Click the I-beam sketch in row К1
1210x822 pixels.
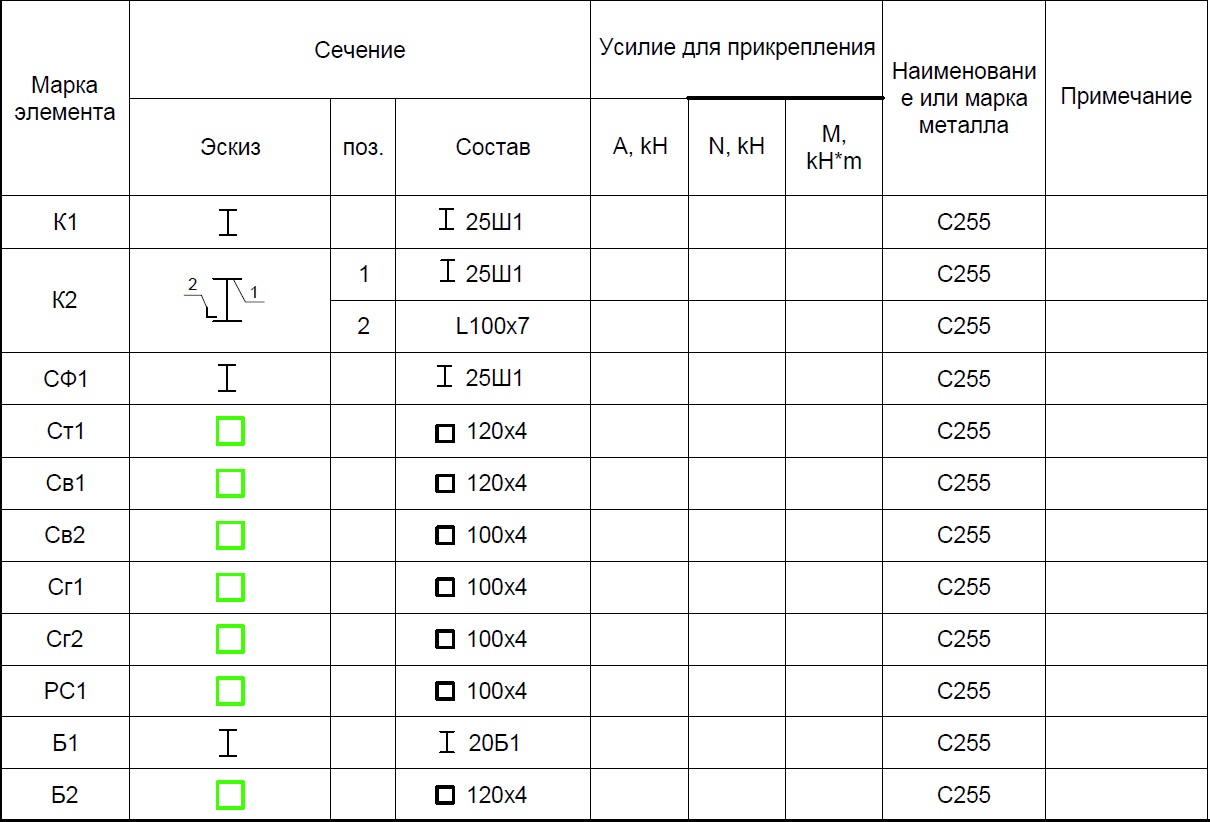(229, 222)
